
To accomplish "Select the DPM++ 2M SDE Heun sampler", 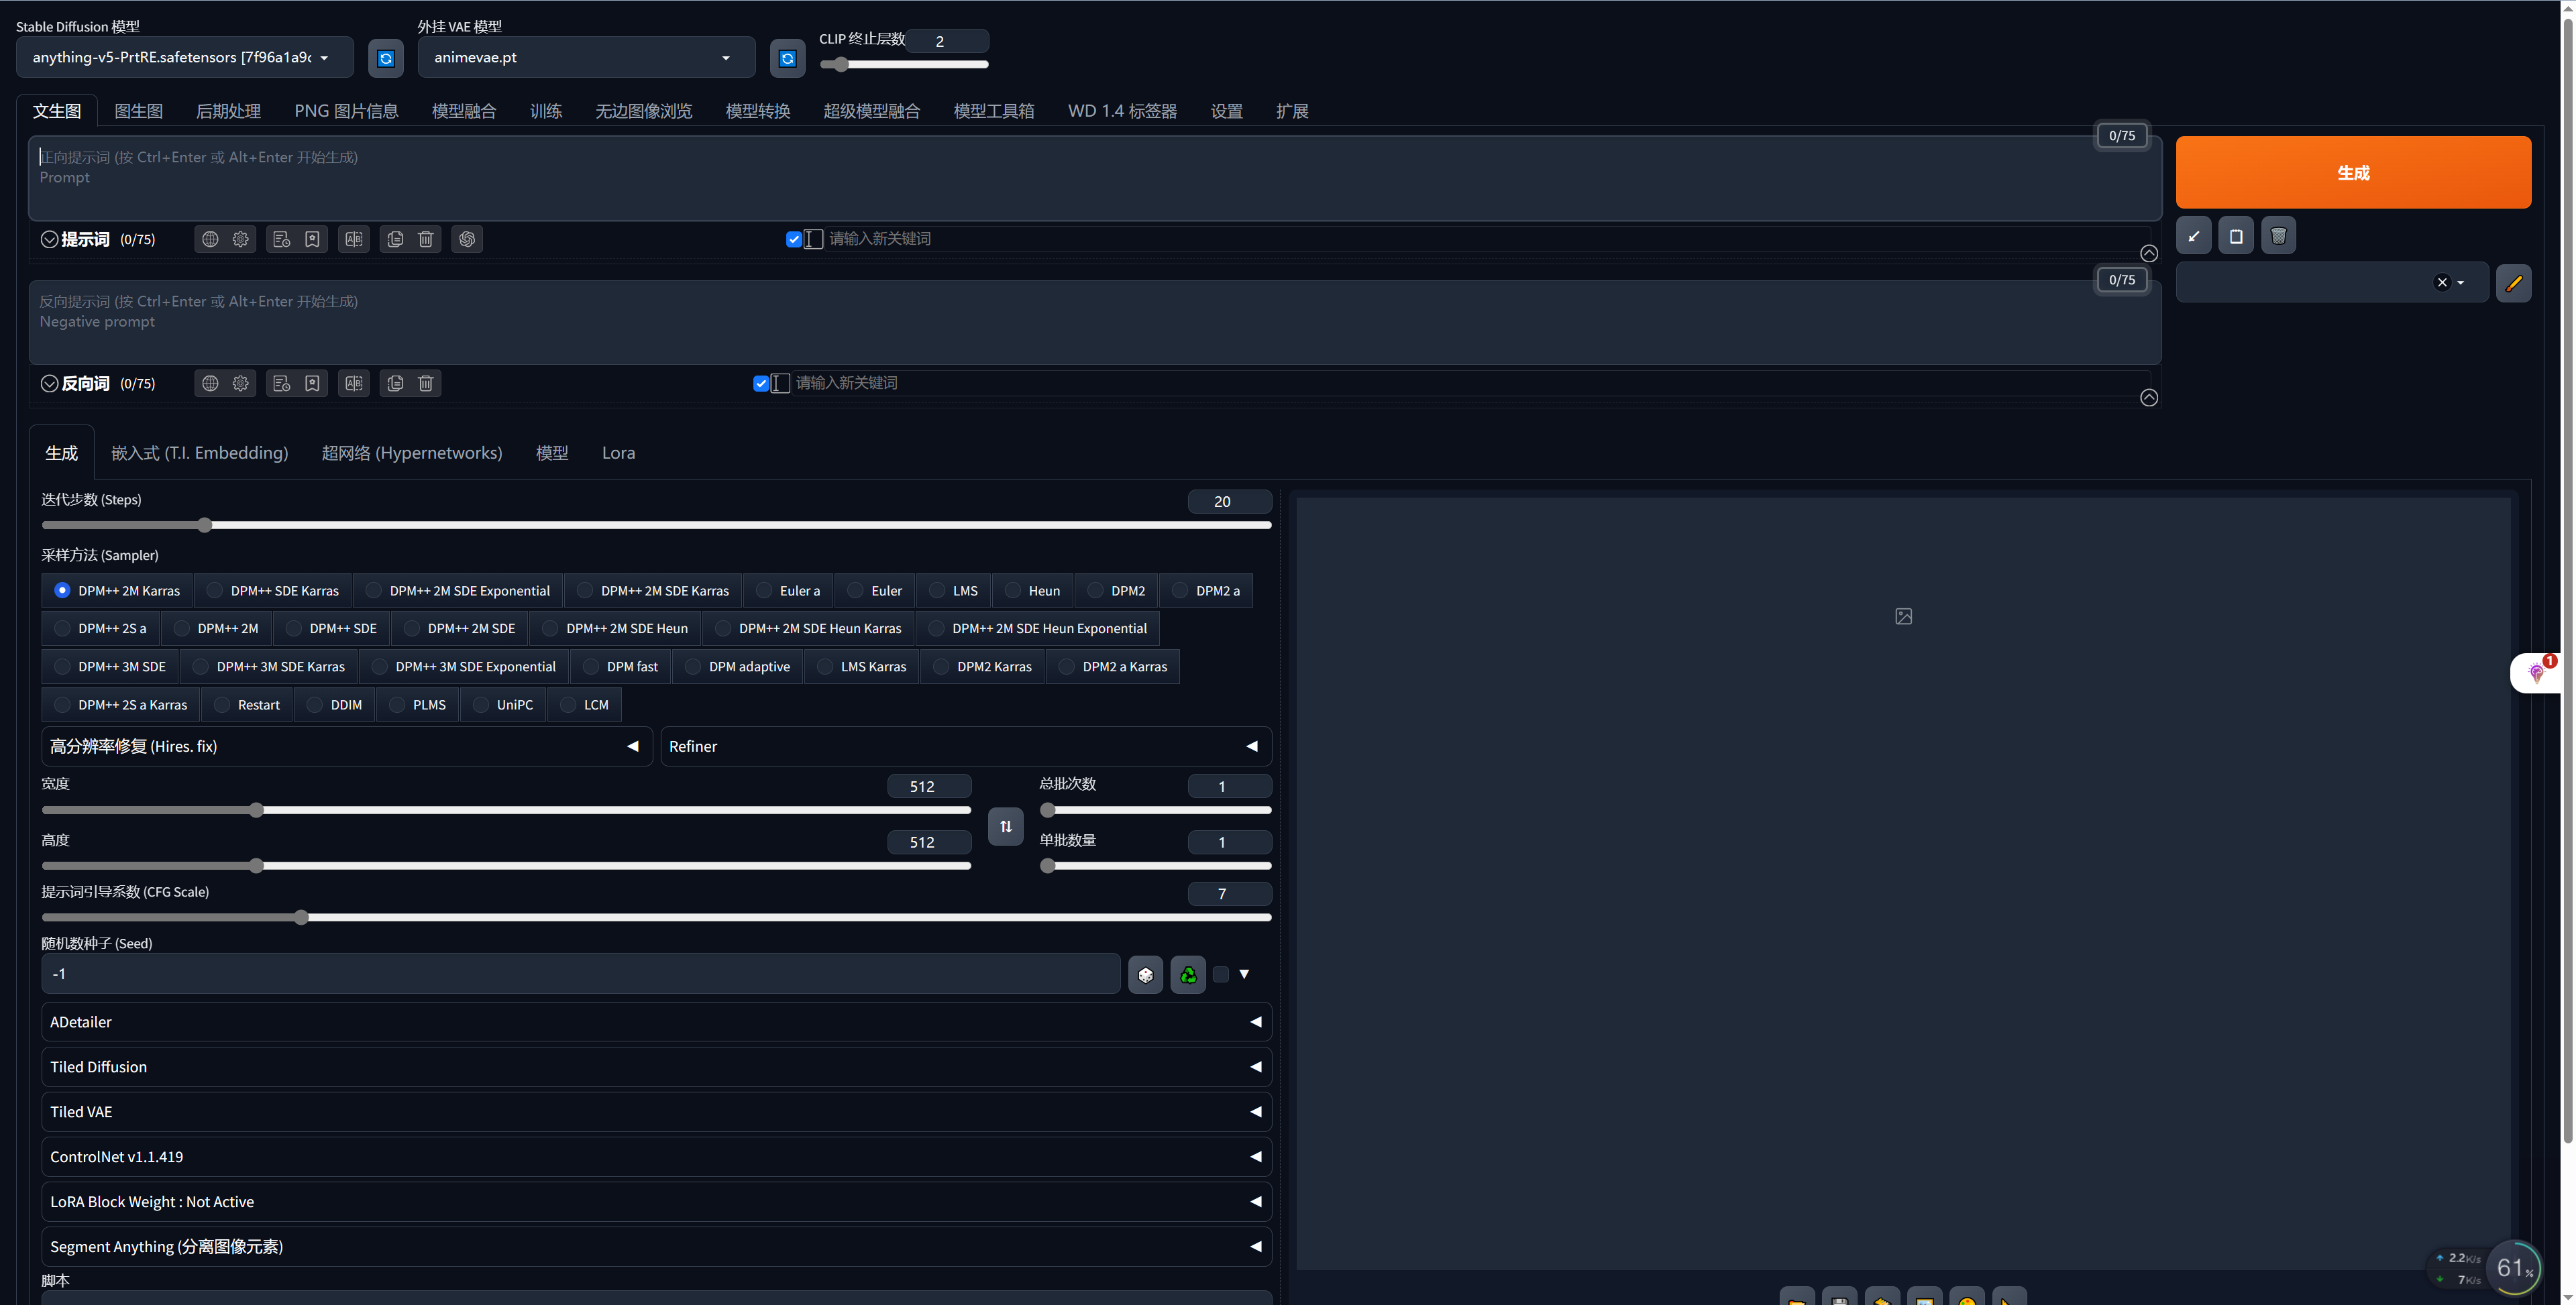I will coord(615,629).
